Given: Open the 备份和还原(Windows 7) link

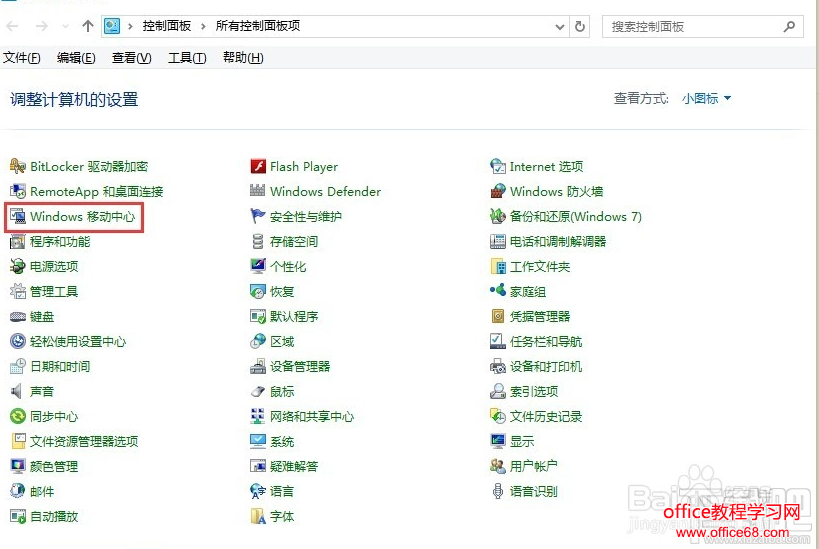Looking at the screenshot, I should 576,216.
